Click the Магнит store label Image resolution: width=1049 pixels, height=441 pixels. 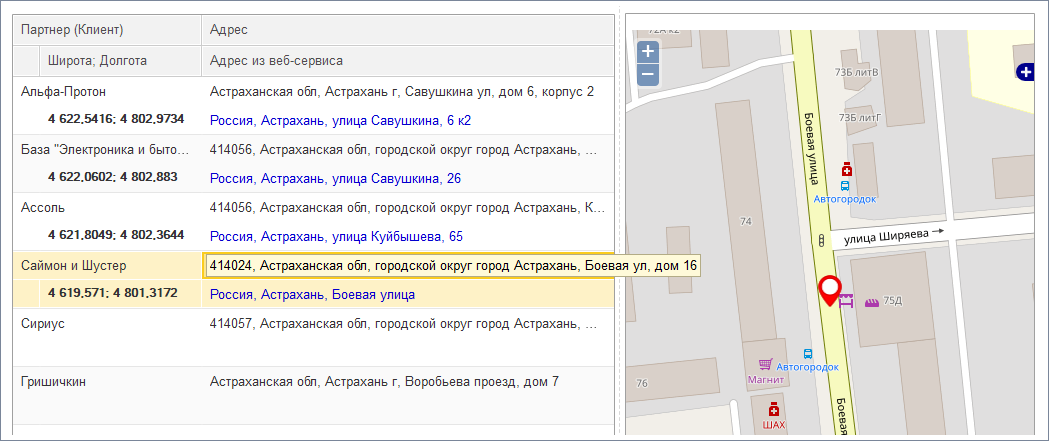tap(765, 379)
